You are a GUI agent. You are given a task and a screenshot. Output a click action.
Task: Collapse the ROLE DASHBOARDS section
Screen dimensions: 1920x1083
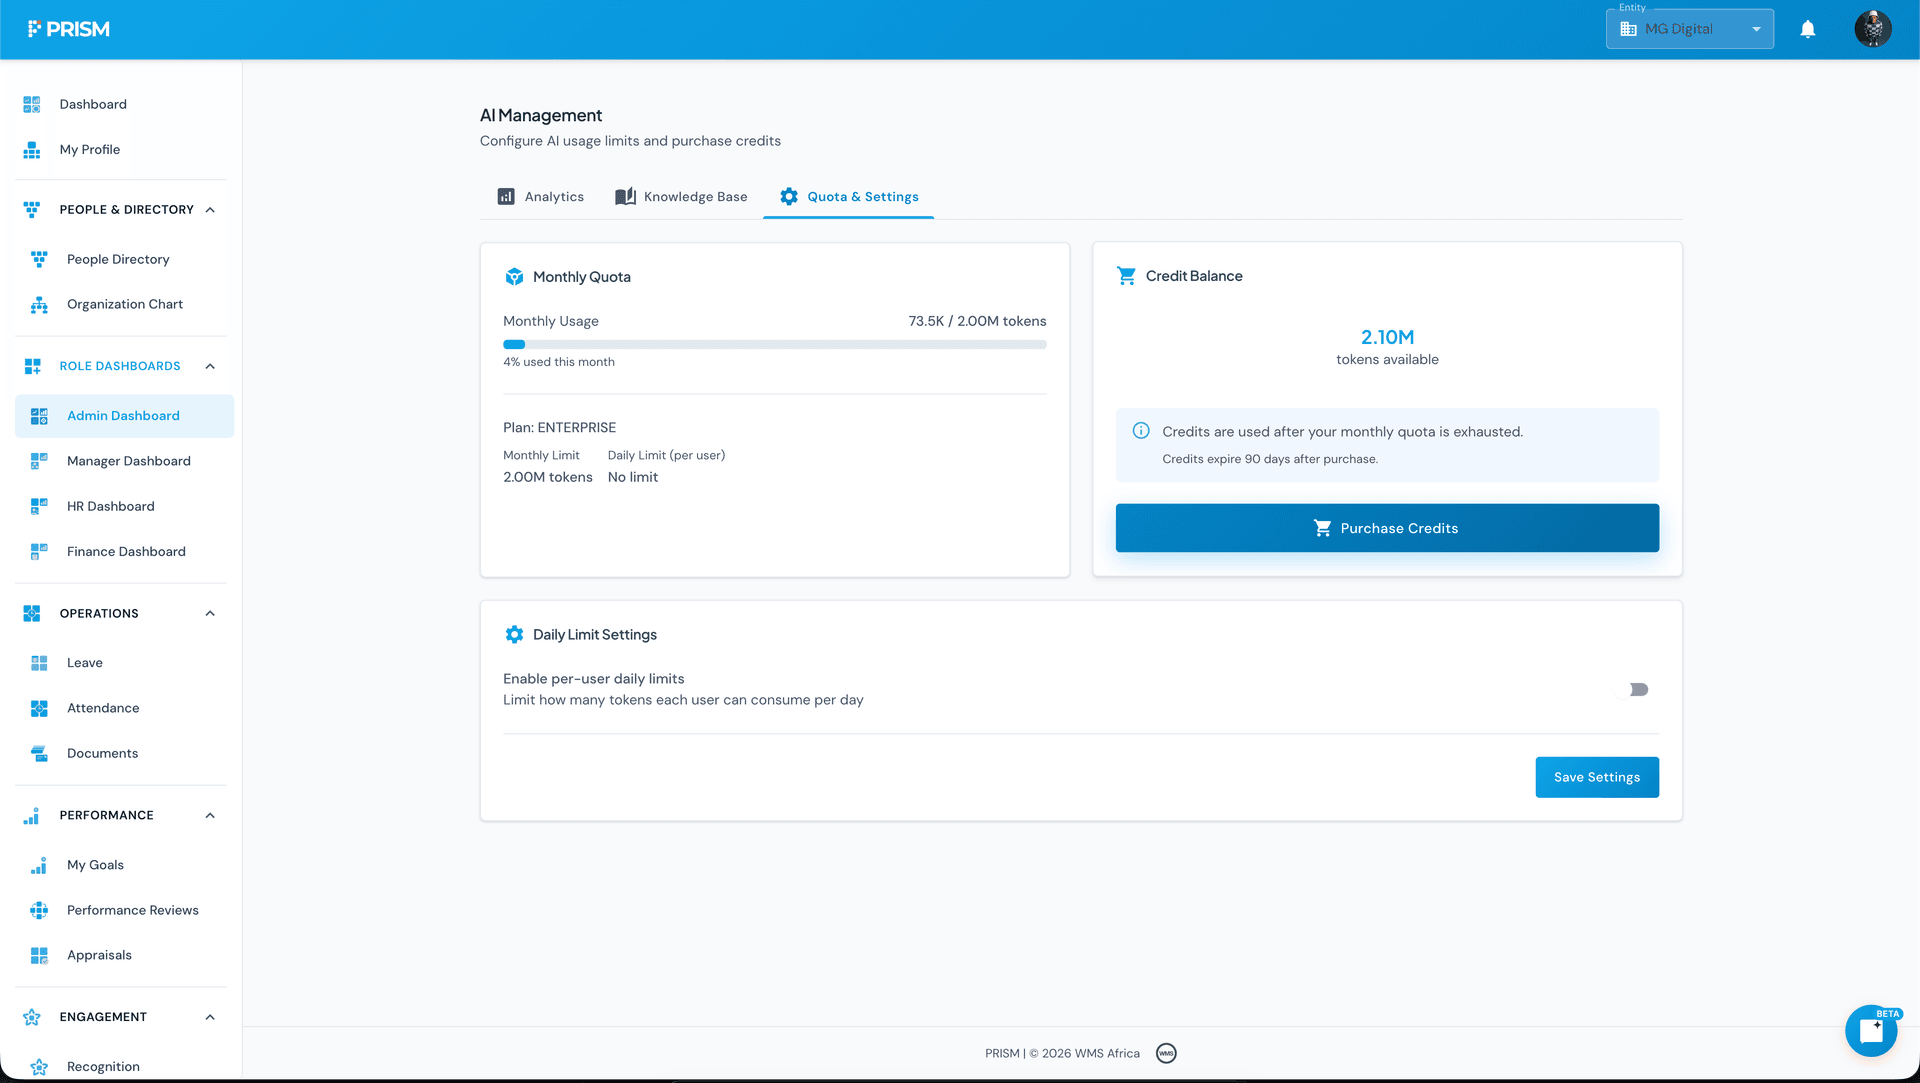pos(209,366)
